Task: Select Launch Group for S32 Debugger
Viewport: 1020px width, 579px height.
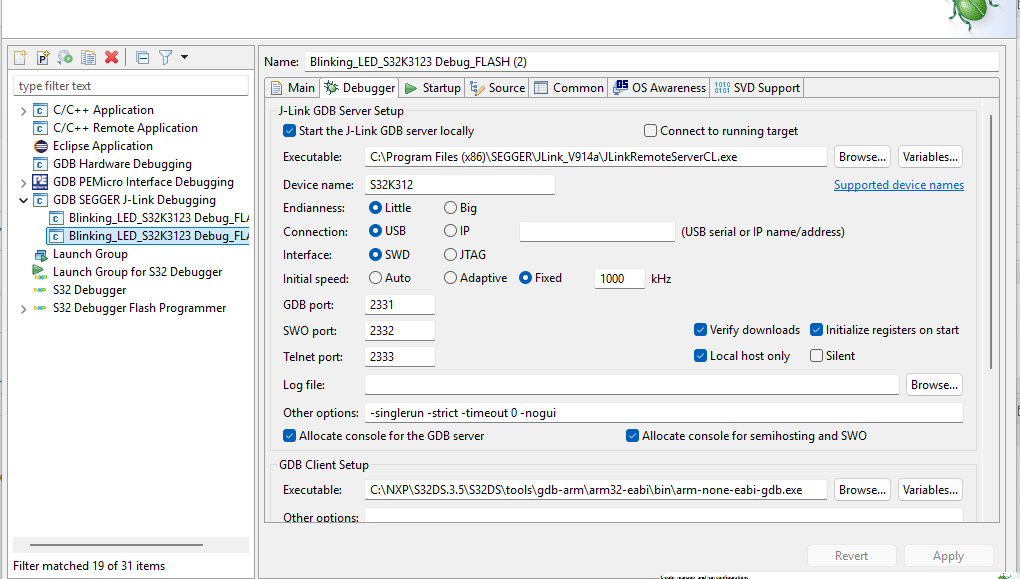Action: click(137, 272)
